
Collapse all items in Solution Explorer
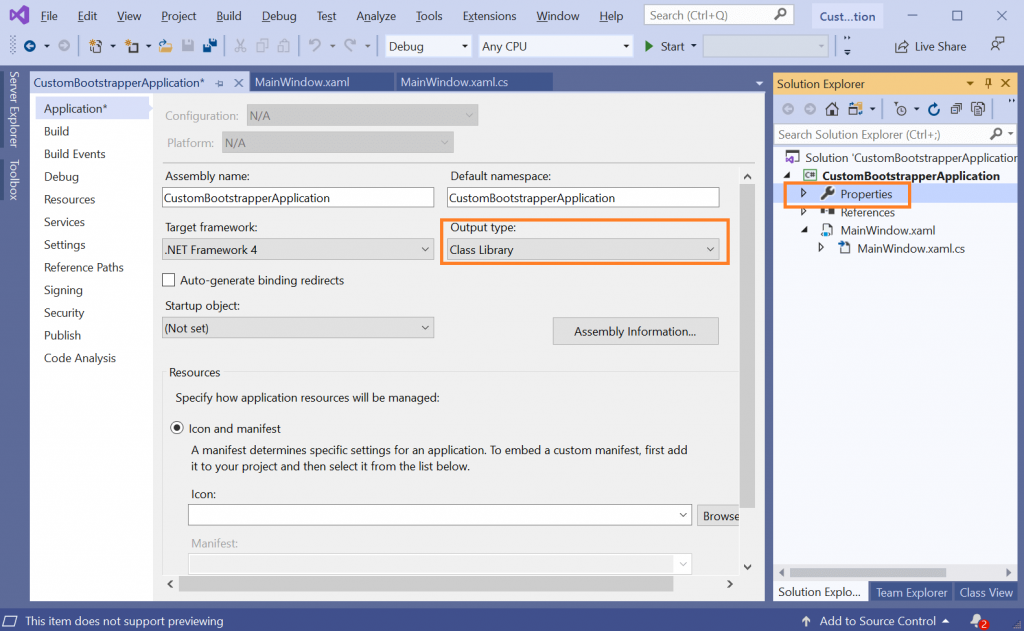[958, 109]
